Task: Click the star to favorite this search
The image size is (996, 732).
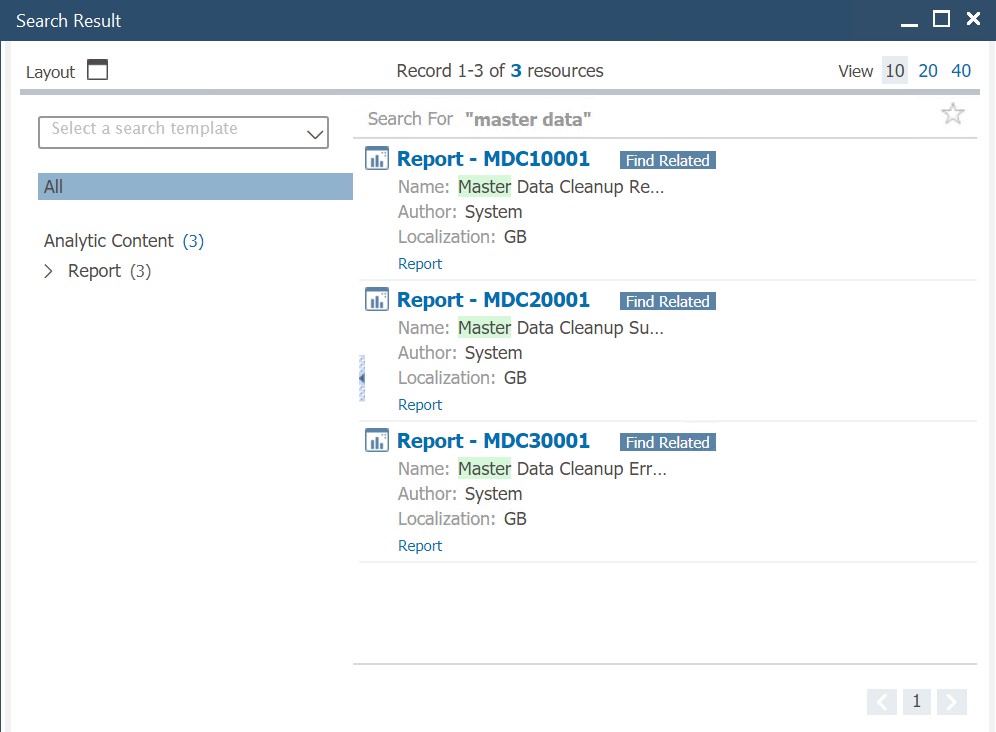Action: [952, 113]
